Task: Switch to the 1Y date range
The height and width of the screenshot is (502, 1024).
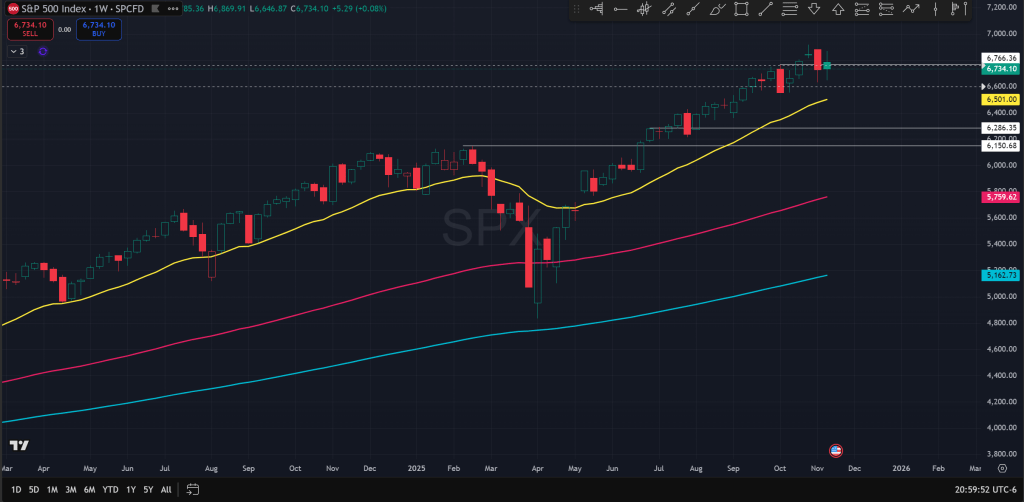Action: pyautogui.click(x=130, y=490)
